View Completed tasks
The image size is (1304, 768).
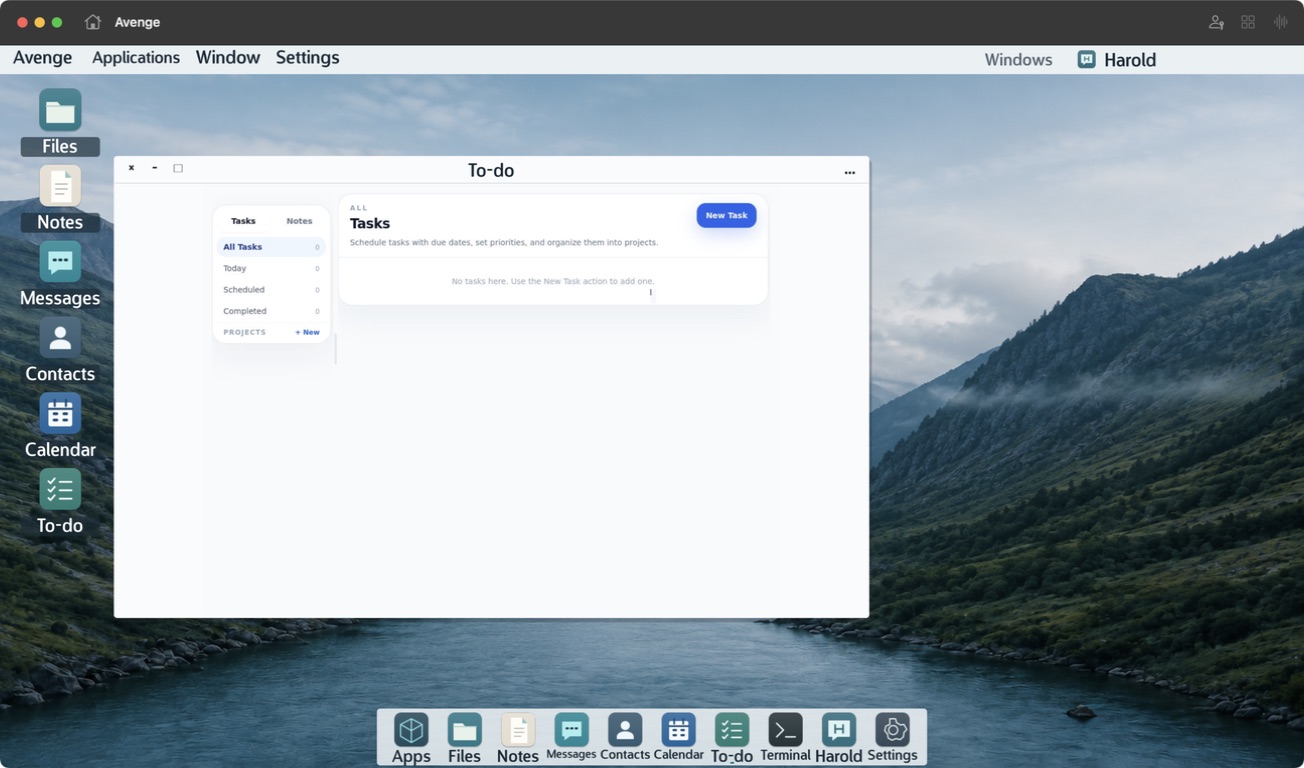(271, 311)
